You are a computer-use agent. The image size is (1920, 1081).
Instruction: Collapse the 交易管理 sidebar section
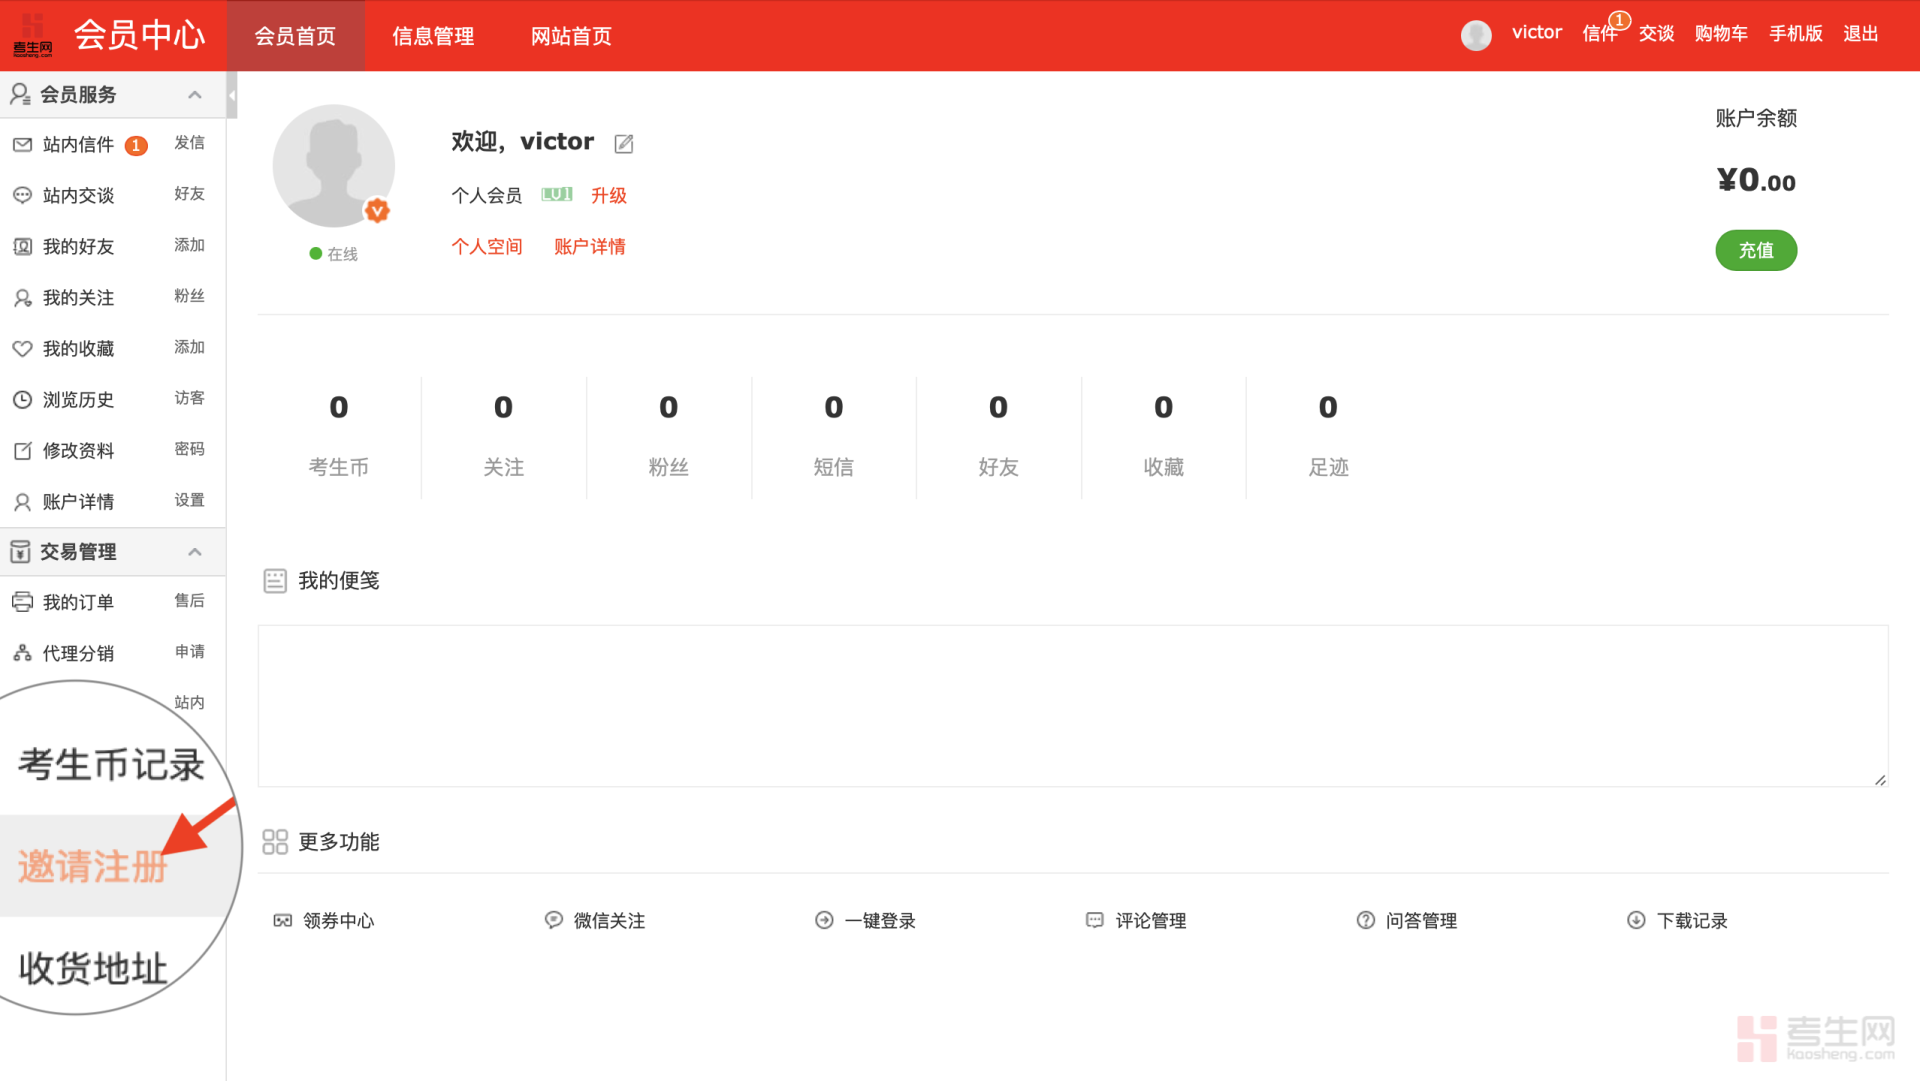pos(195,552)
